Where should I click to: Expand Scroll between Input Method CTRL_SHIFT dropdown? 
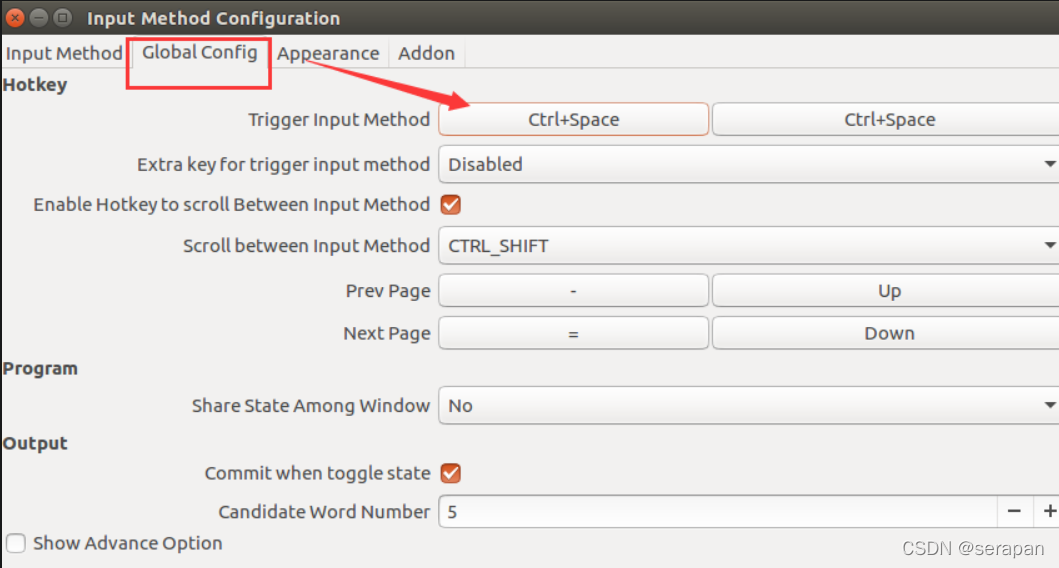point(748,246)
